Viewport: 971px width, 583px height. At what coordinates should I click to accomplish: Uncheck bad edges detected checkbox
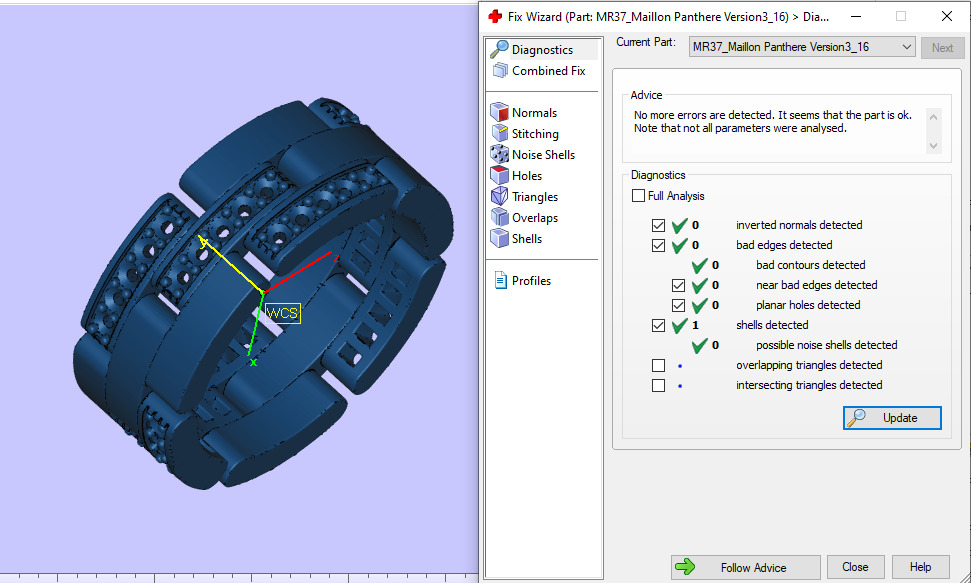658,245
